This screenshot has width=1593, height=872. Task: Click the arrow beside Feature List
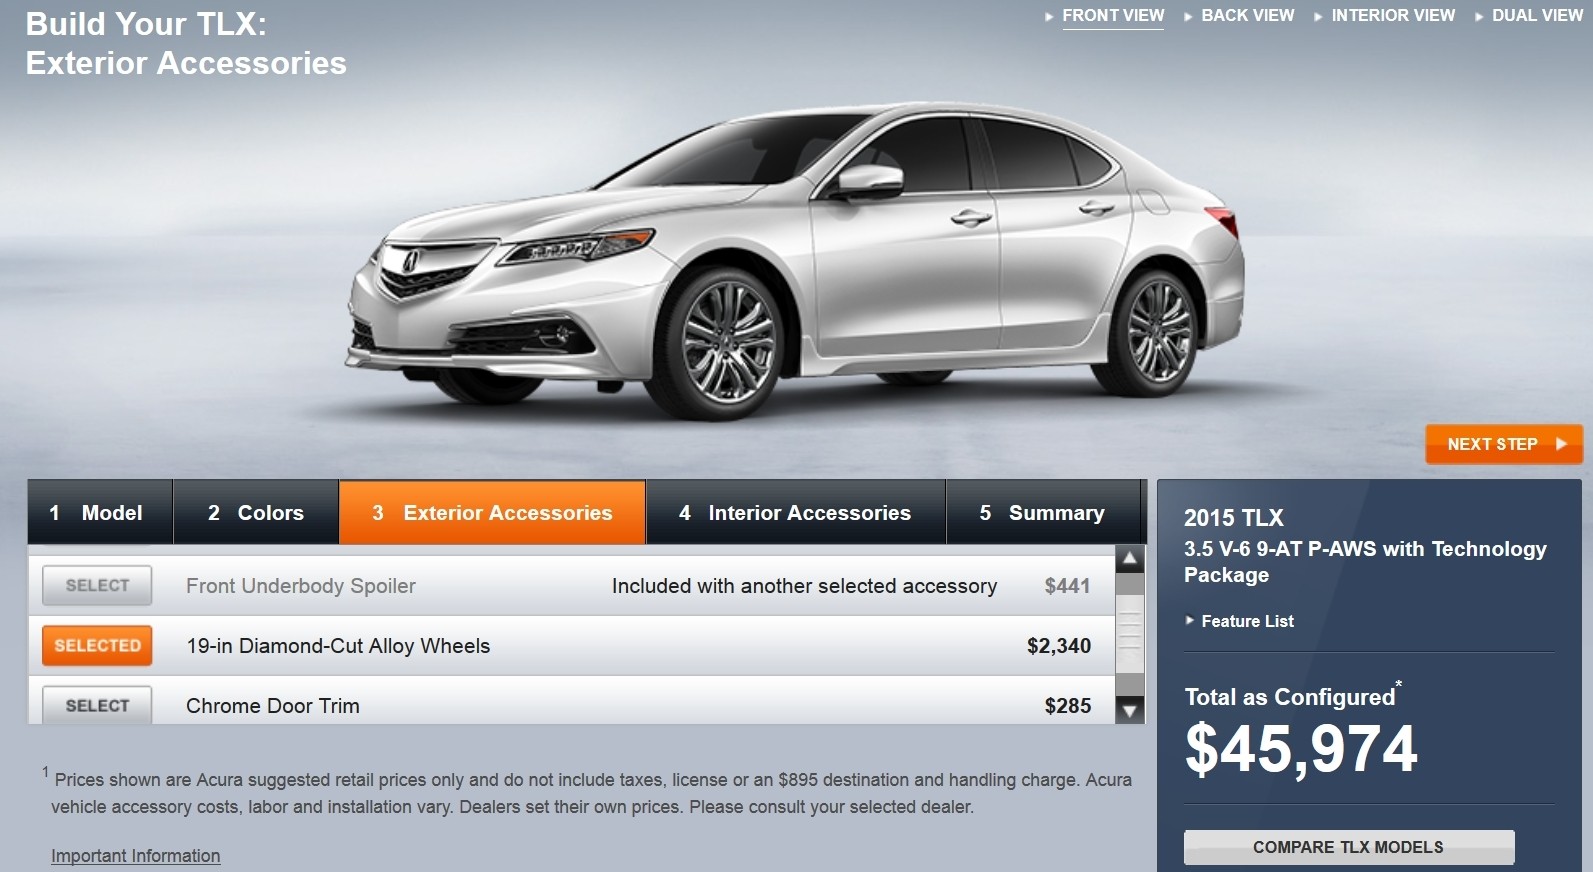tap(1190, 621)
